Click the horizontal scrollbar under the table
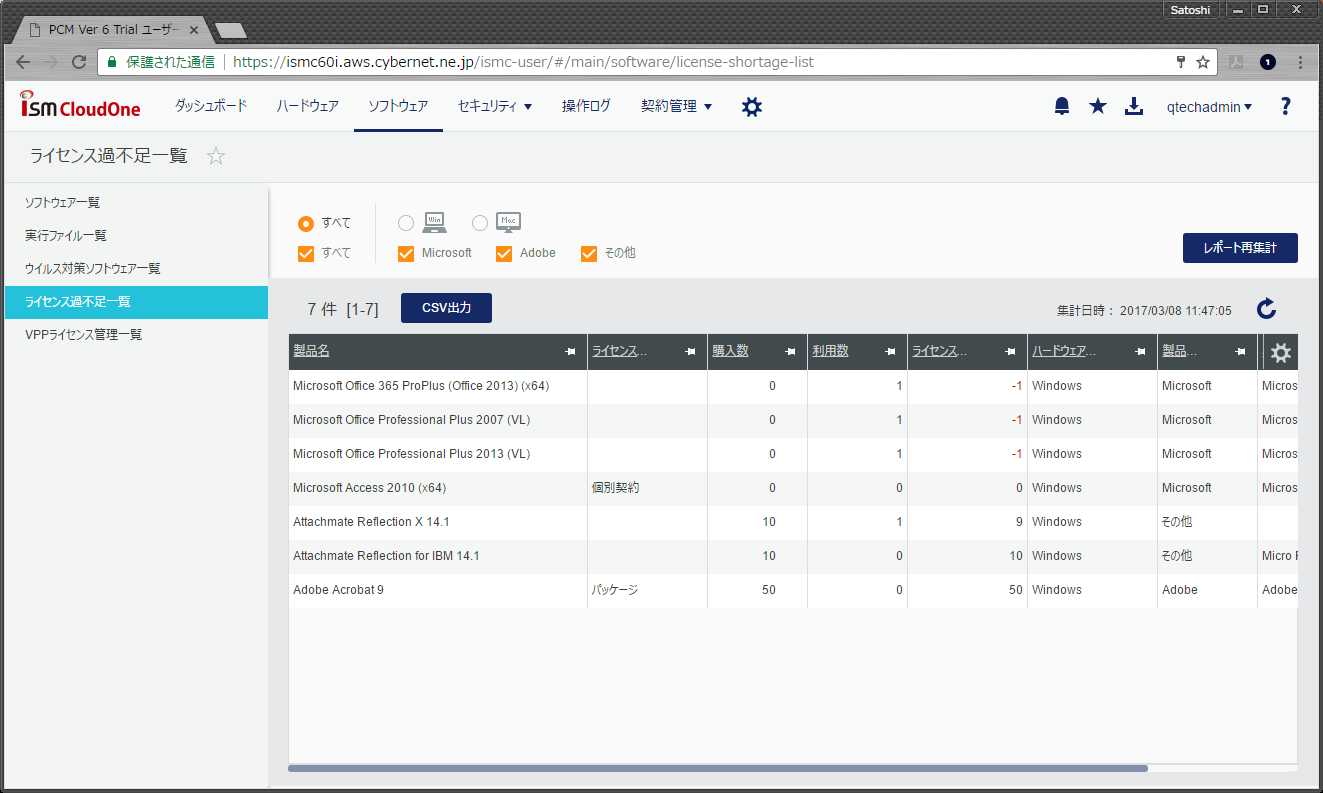Image resolution: width=1323 pixels, height=793 pixels. (x=717, y=768)
